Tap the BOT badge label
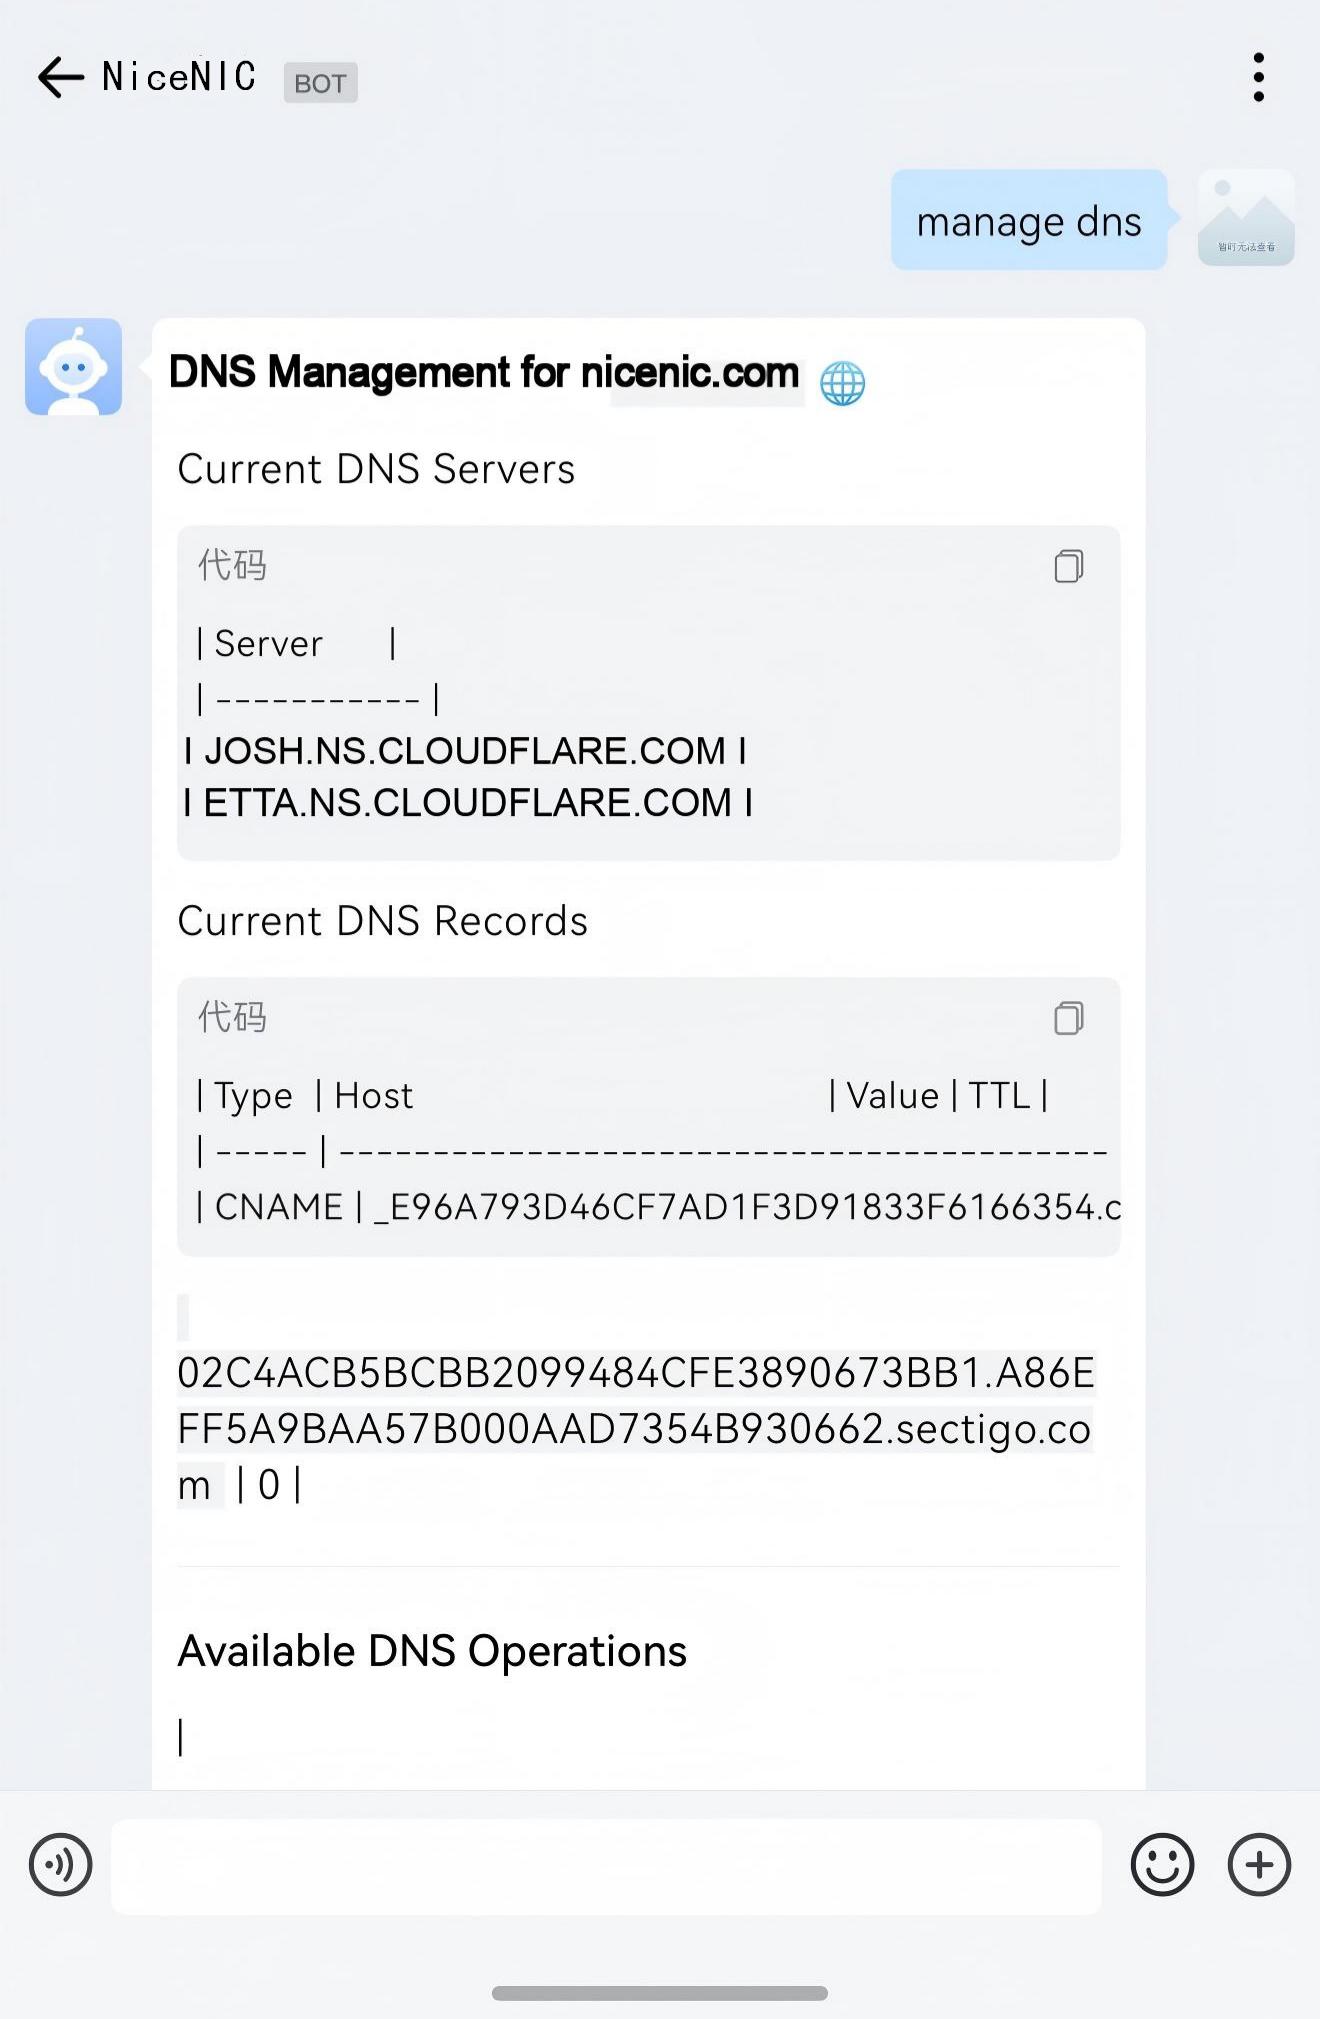The height and width of the screenshot is (2019, 1320). tap(320, 83)
